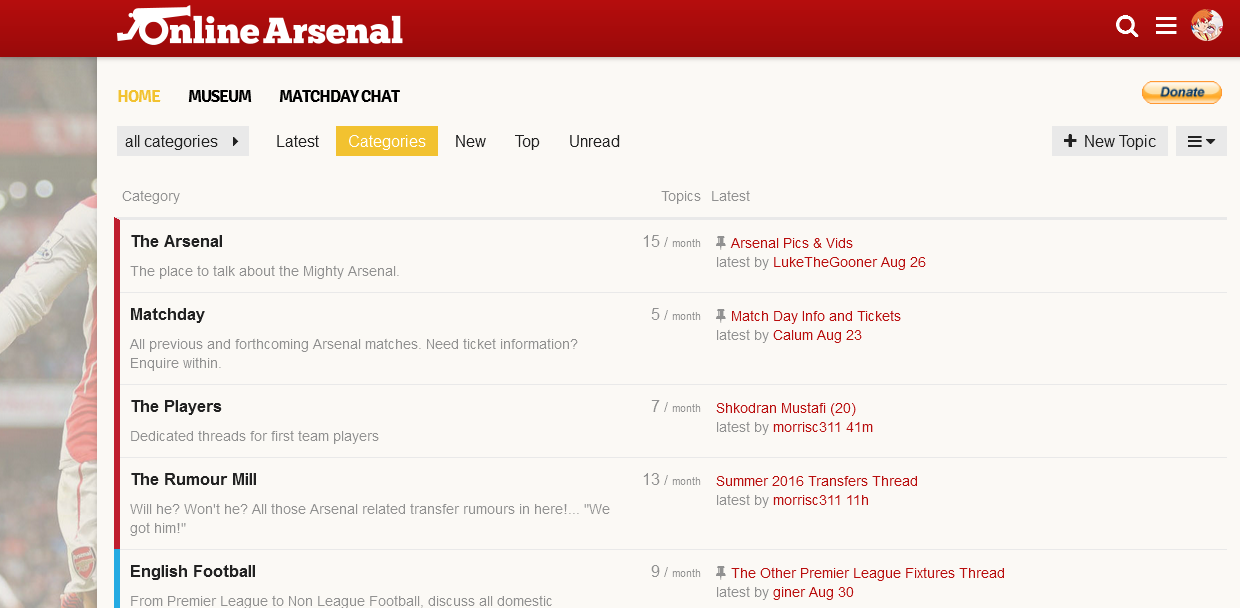The image size is (1240, 608).
Task: Open Matchday Chat from the navigation
Action: pyautogui.click(x=339, y=96)
